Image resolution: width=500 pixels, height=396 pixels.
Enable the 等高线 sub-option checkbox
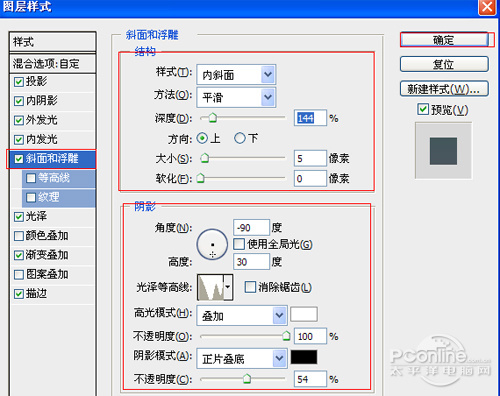click(31, 178)
